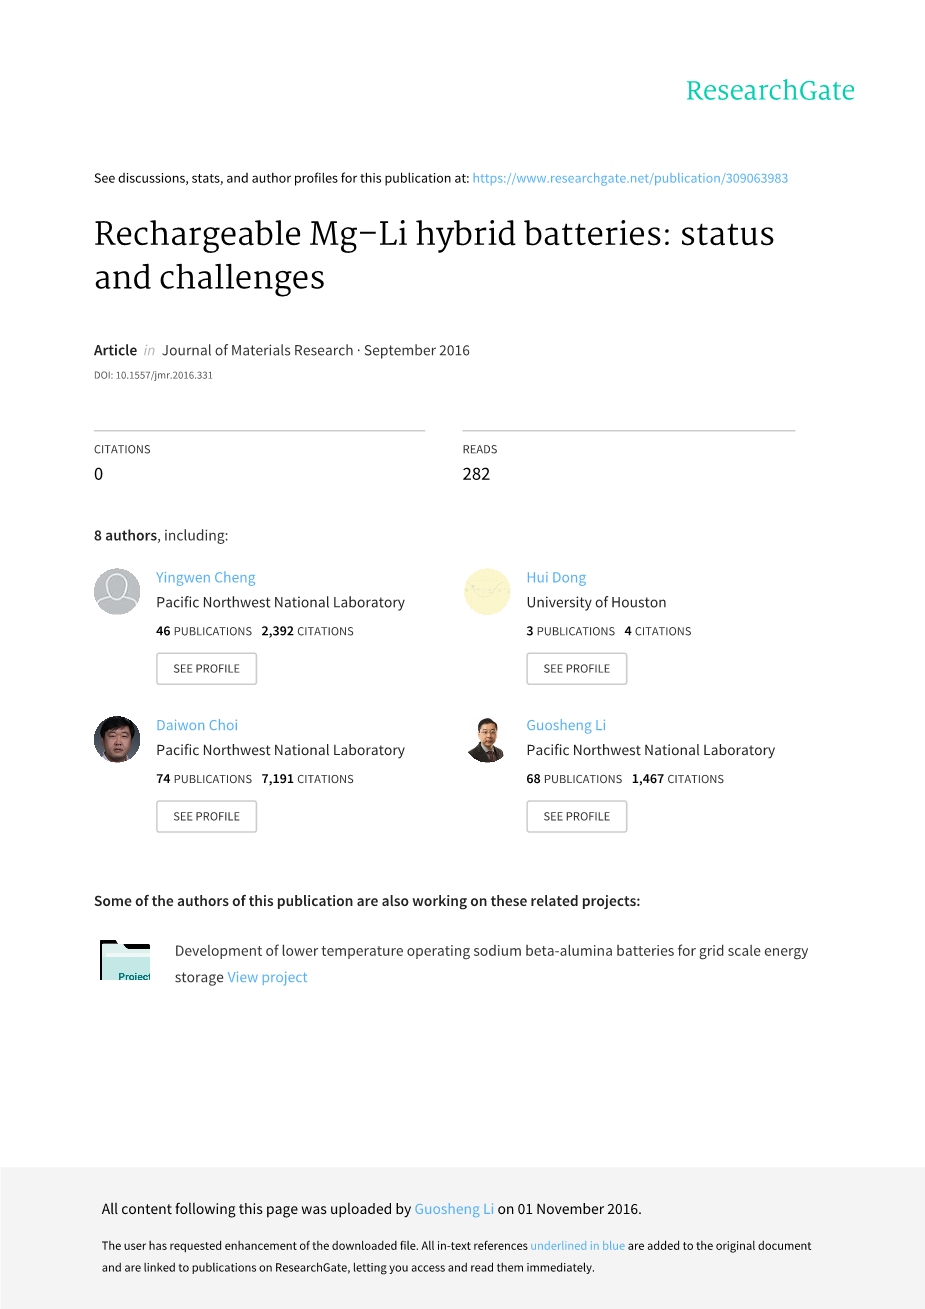Click the DOI text below journal name
Image resolution: width=925 pixels, height=1309 pixels.
(x=153, y=376)
